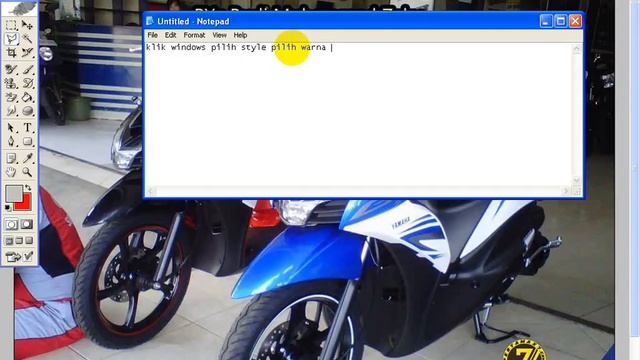Image resolution: width=640 pixels, height=360 pixels.
Task: Select the Notes tool
Action: point(11,158)
